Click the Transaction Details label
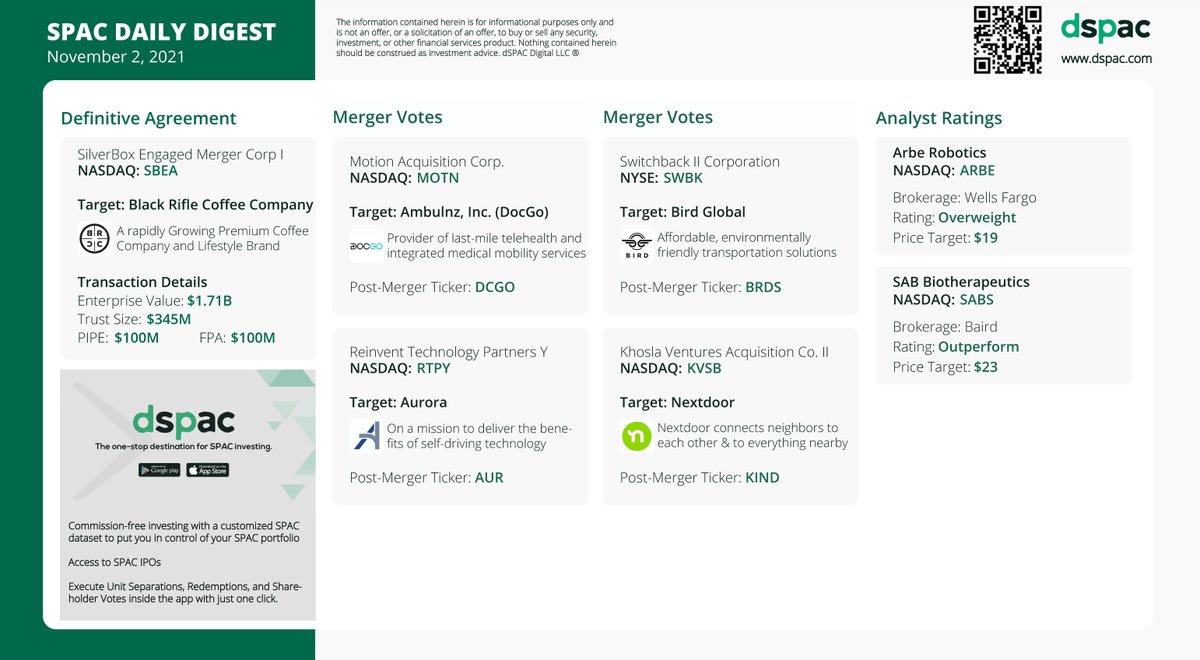Image resolution: width=1200 pixels, height=660 pixels. pos(142,282)
